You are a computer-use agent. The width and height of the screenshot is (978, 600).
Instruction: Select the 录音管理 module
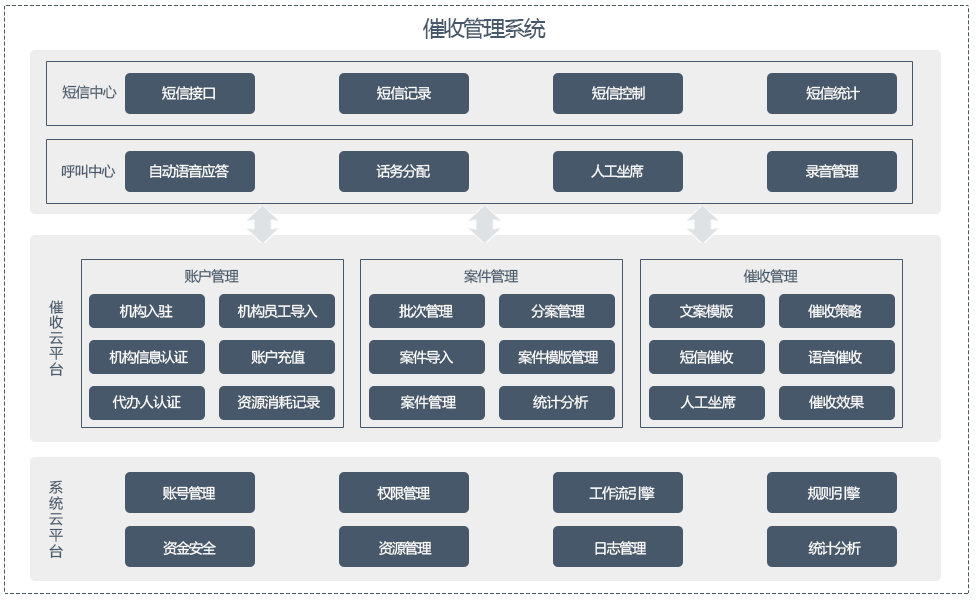[832, 171]
